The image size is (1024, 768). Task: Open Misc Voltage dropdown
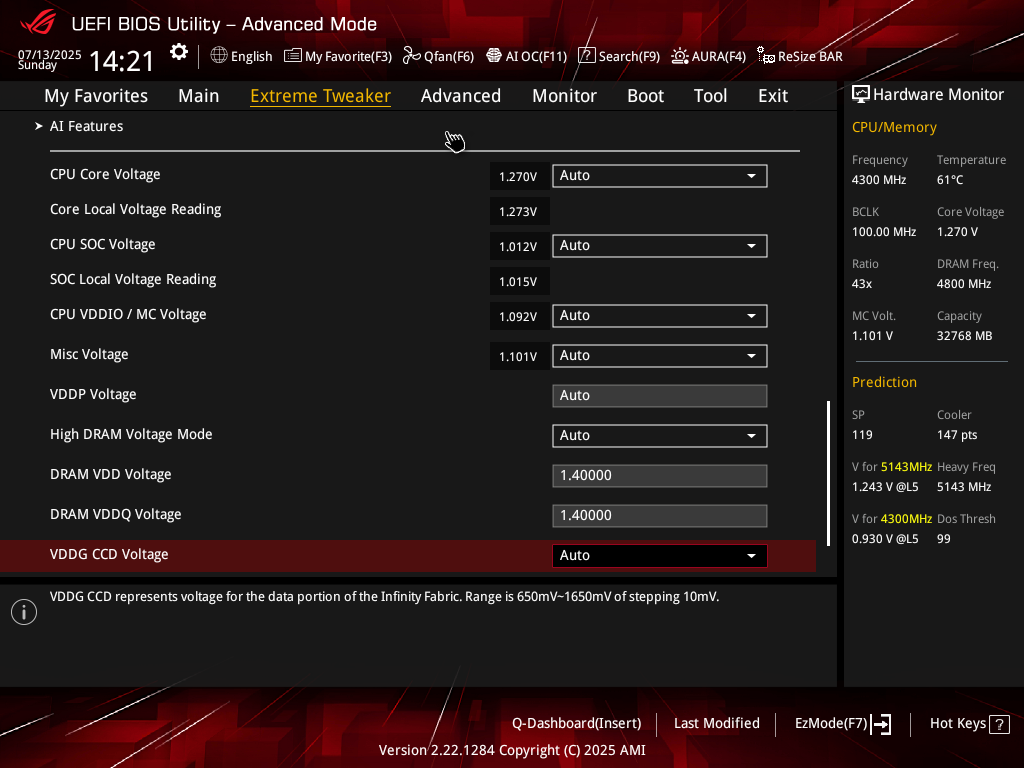coord(660,355)
